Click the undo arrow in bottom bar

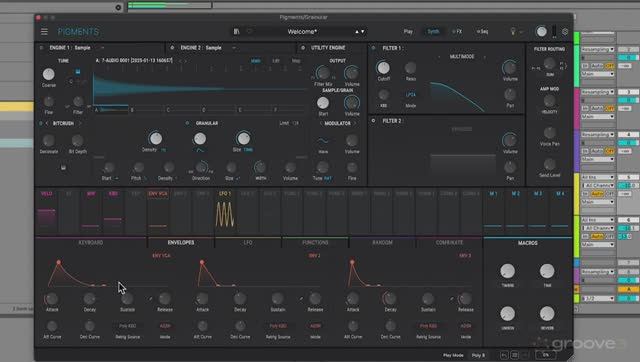[504, 355]
